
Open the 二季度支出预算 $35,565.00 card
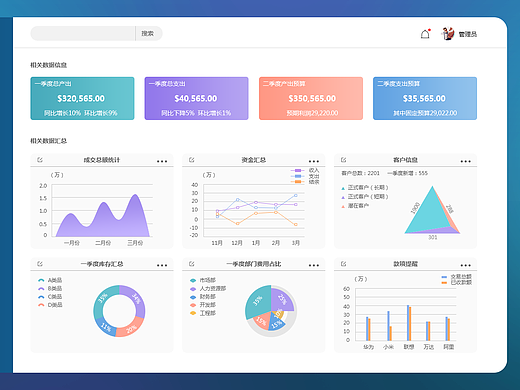425,98
